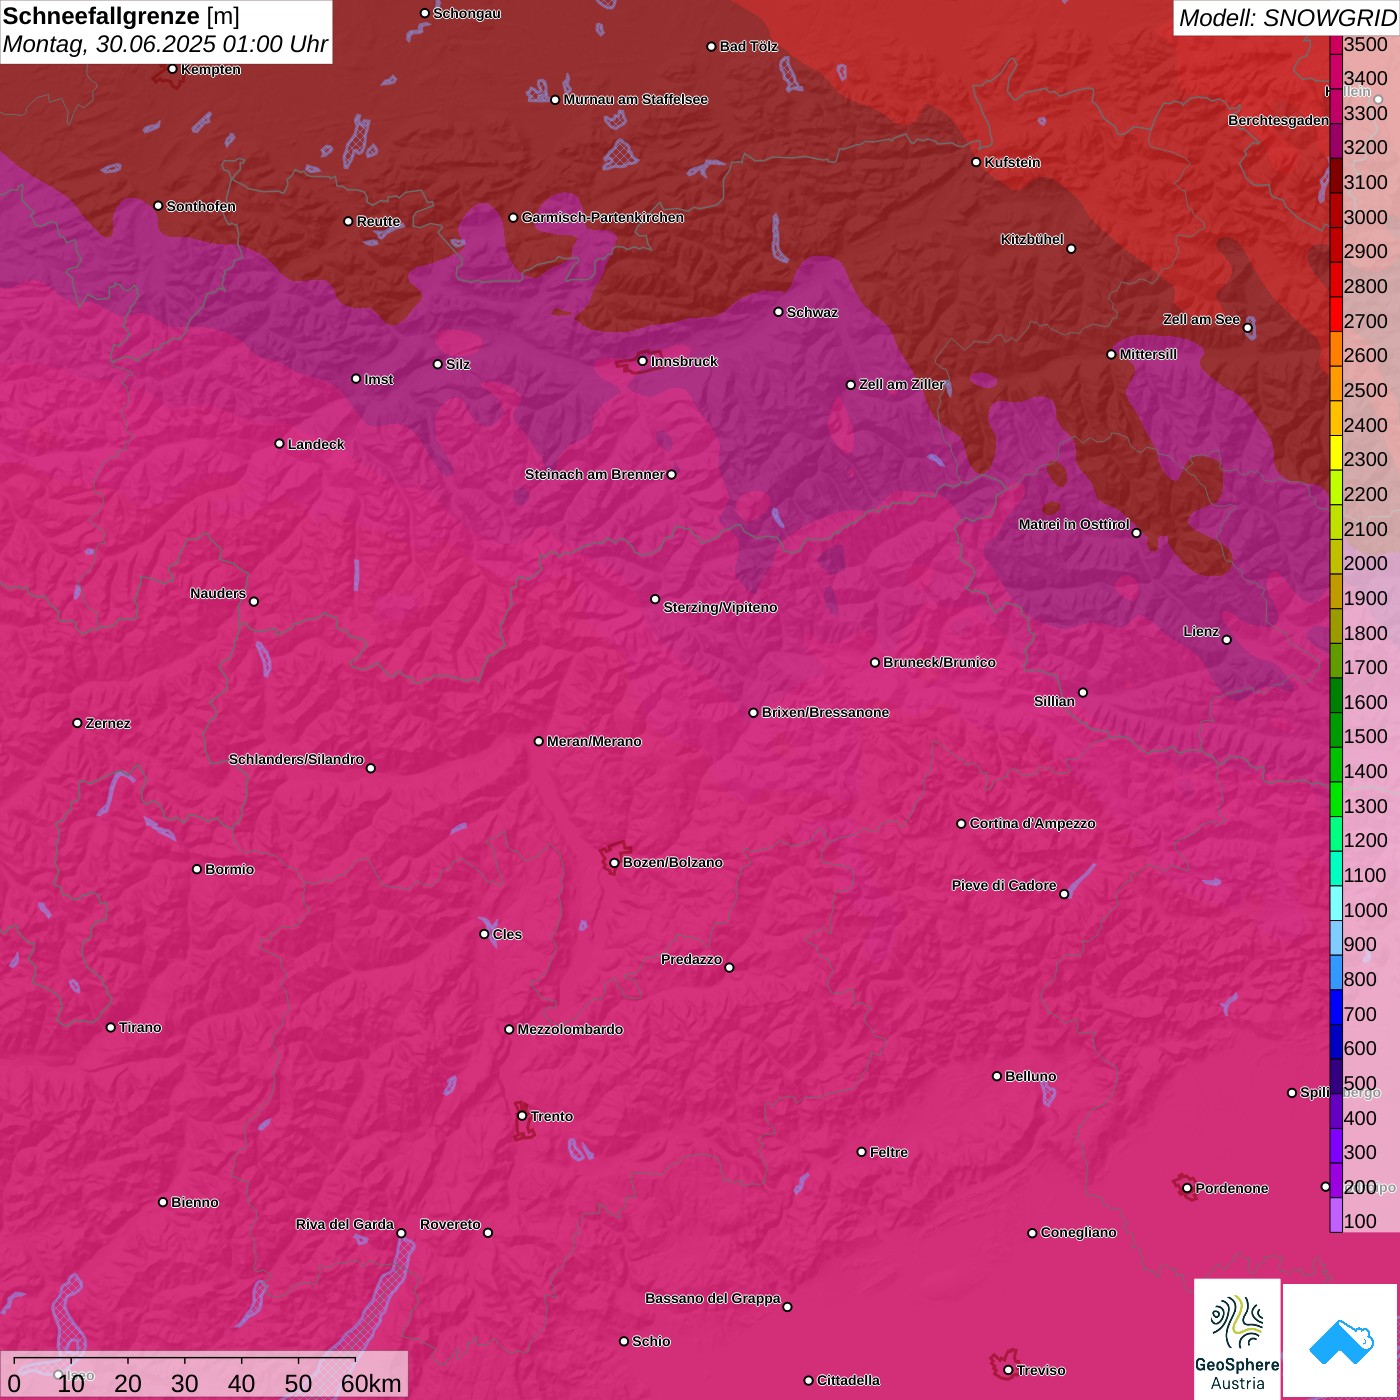Click the Zernez marker dot
1400x1400 pixels.
click(x=78, y=723)
